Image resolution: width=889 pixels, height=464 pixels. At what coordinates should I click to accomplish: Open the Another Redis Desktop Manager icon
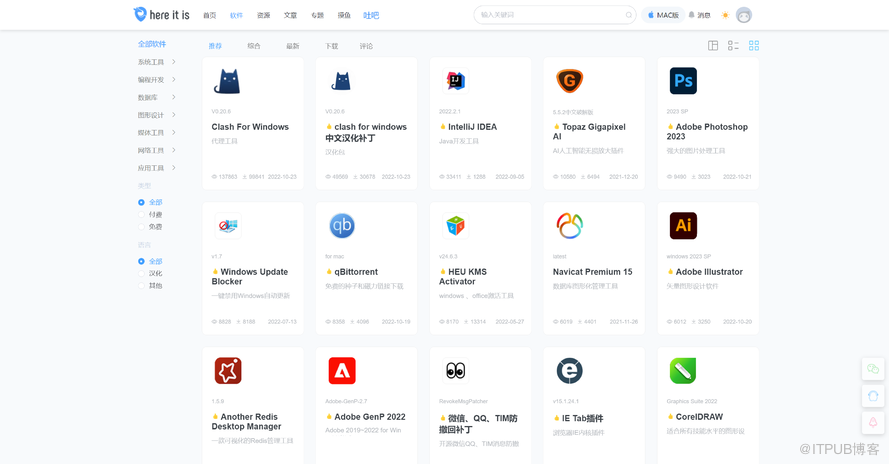point(228,371)
